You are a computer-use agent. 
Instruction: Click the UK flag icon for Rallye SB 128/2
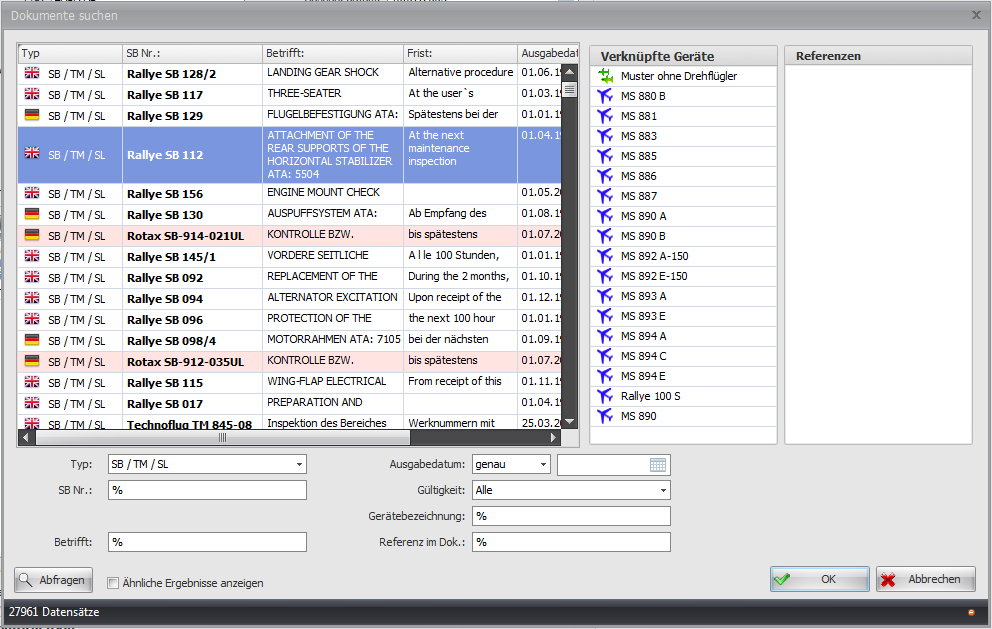[32, 73]
